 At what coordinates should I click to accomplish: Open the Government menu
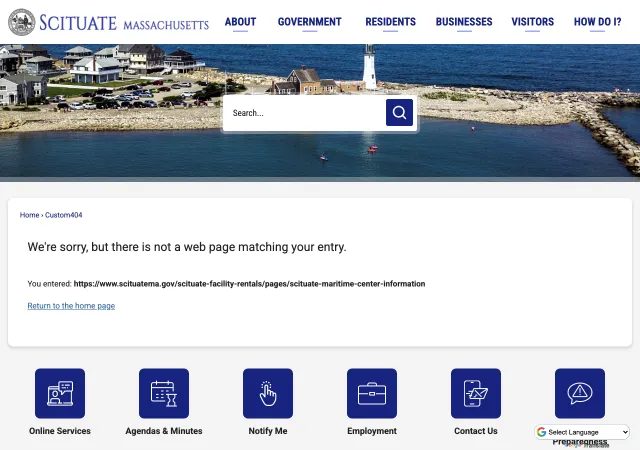coord(310,22)
